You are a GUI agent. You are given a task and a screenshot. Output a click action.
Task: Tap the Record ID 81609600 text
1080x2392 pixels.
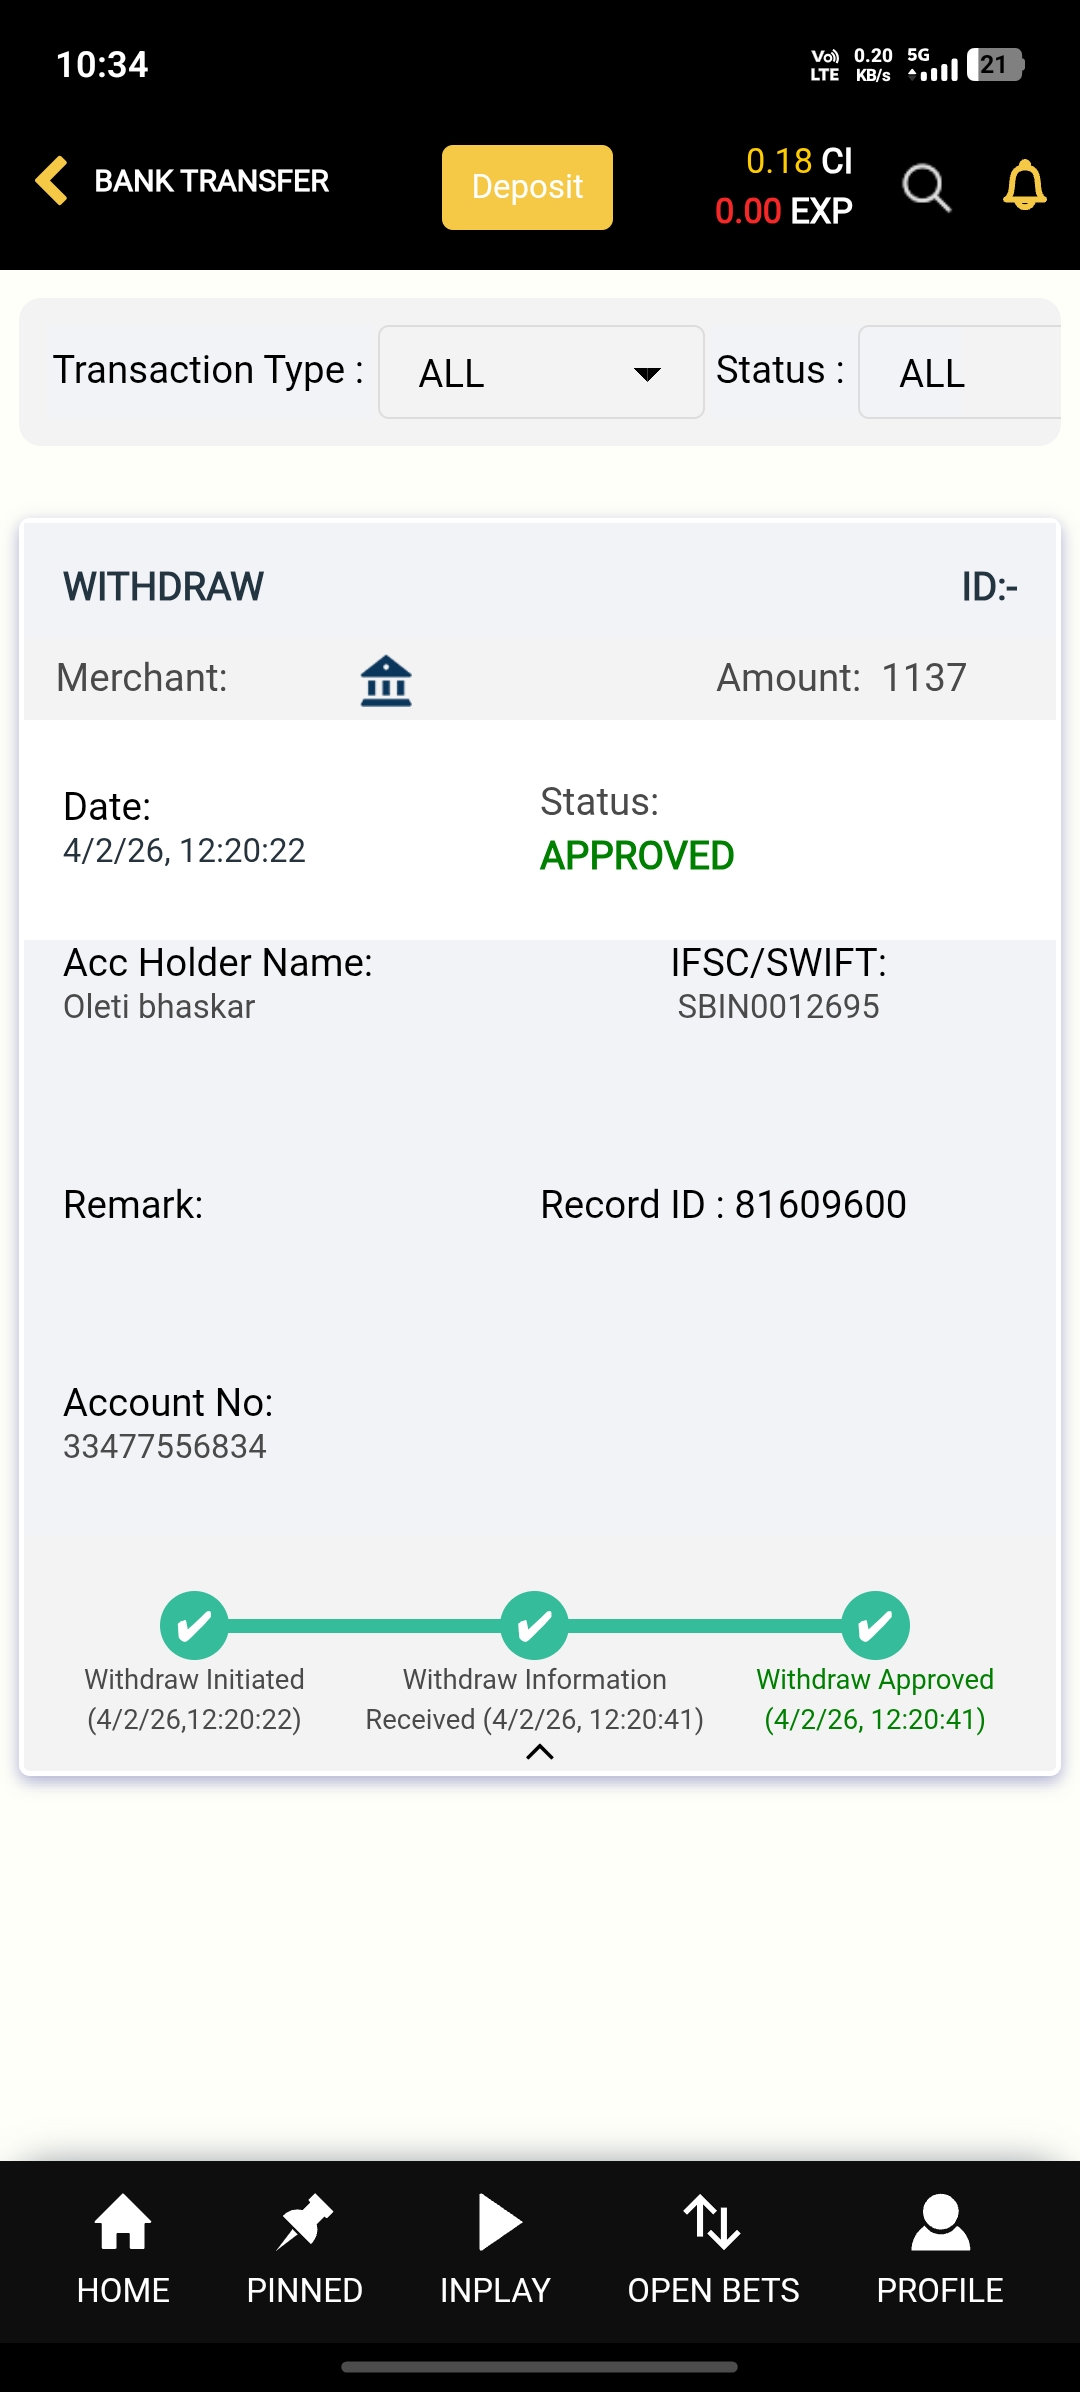723,1205
